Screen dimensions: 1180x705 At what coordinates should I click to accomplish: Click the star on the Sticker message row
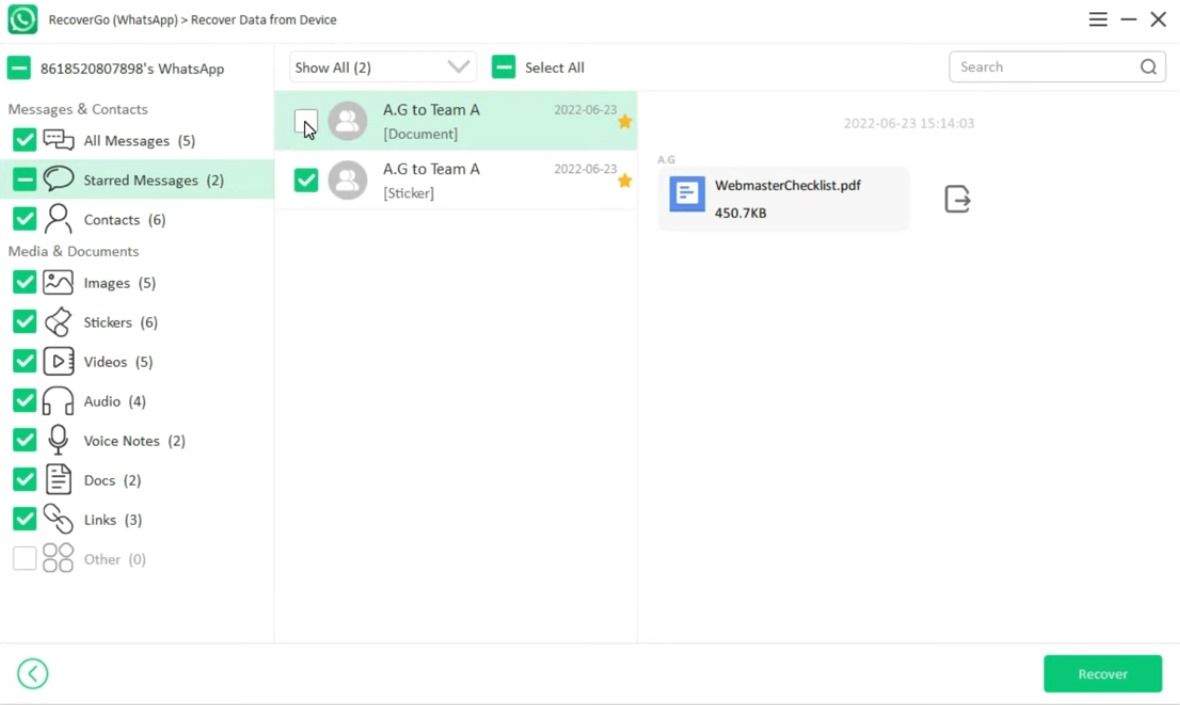(x=625, y=181)
